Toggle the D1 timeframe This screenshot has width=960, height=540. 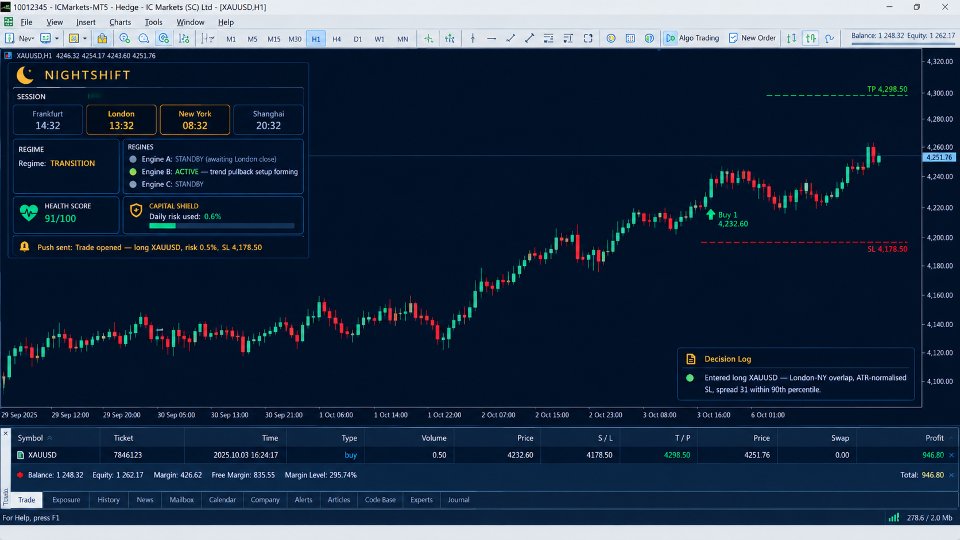click(358, 39)
